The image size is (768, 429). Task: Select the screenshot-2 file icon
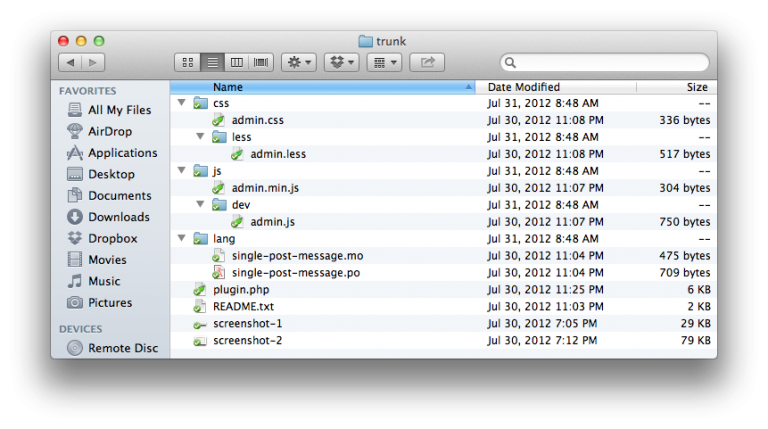tap(200, 341)
